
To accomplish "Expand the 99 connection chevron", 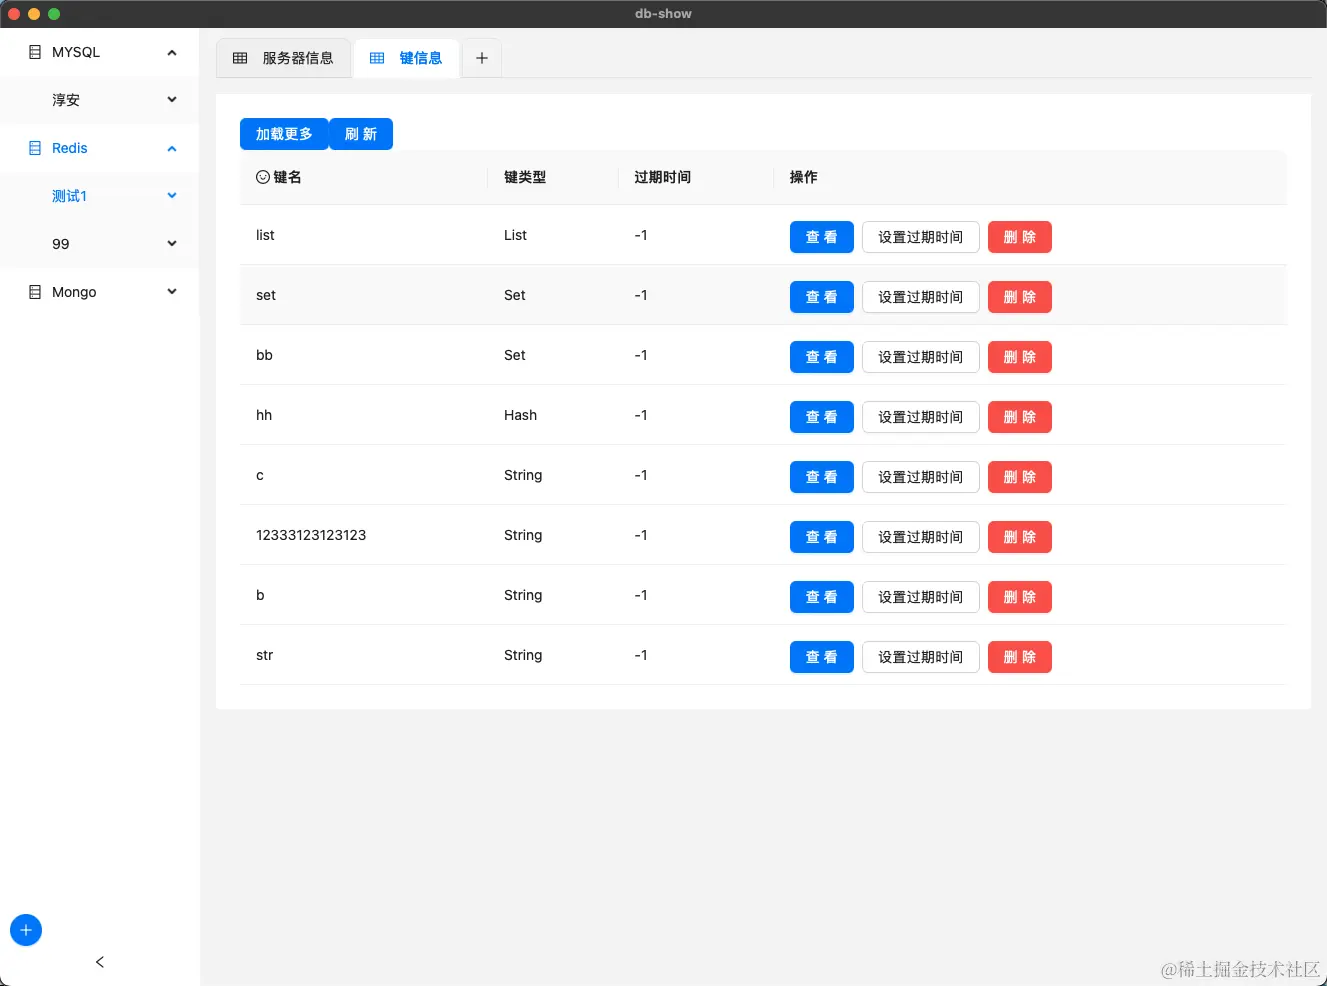I will (x=172, y=244).
